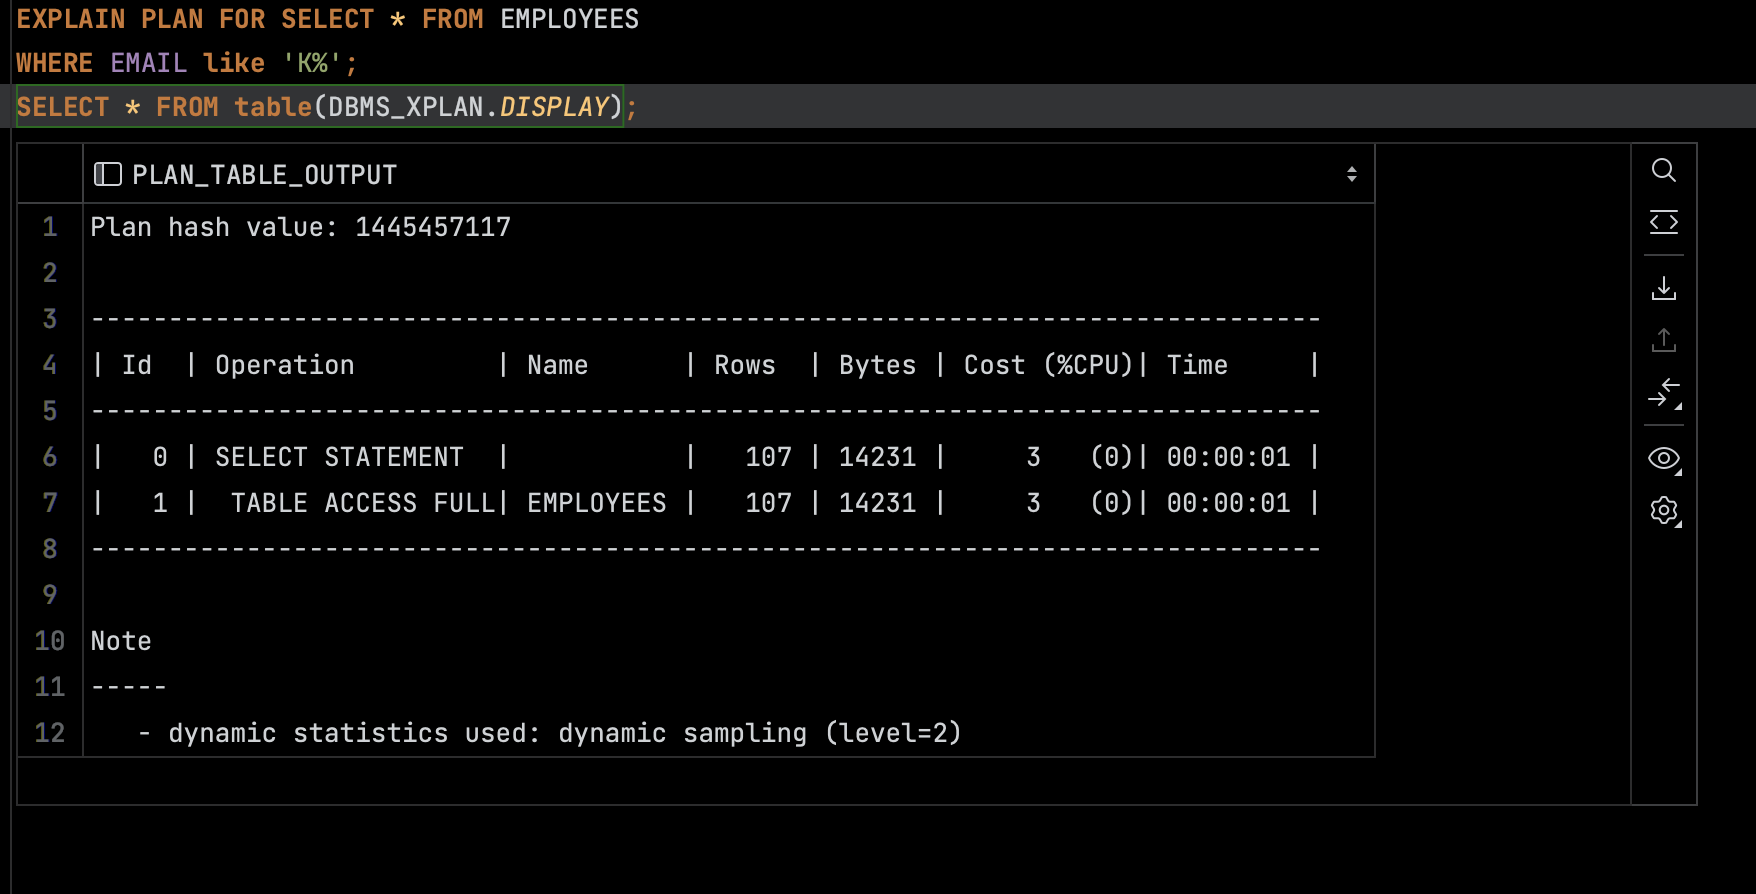The height and width of the screenshot is (894, 1756).
Task: Open the gear settings icon
Action: 1664,511
